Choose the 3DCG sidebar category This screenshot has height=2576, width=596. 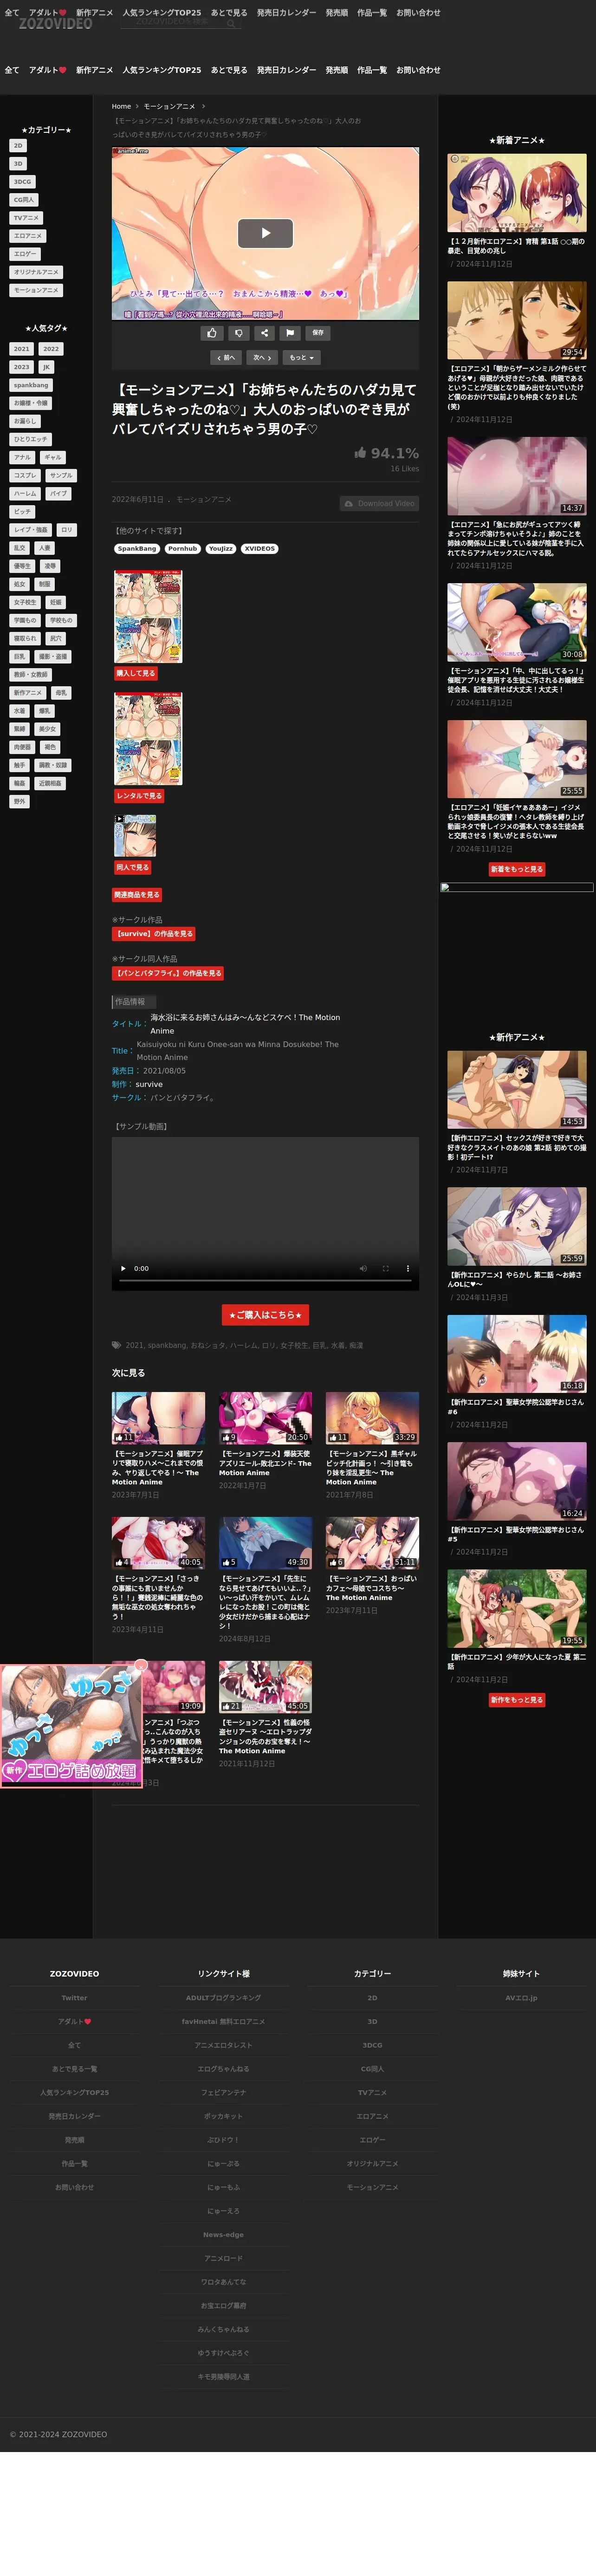tap(22, 181)
